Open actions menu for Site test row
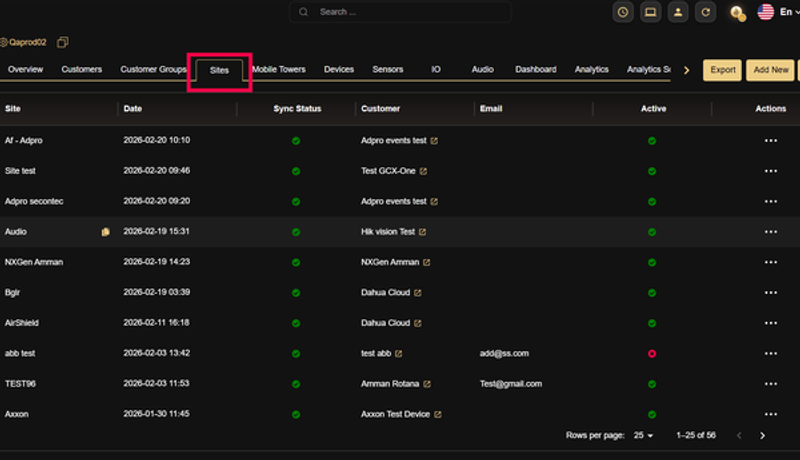800x460 pixels. (770, 171)
